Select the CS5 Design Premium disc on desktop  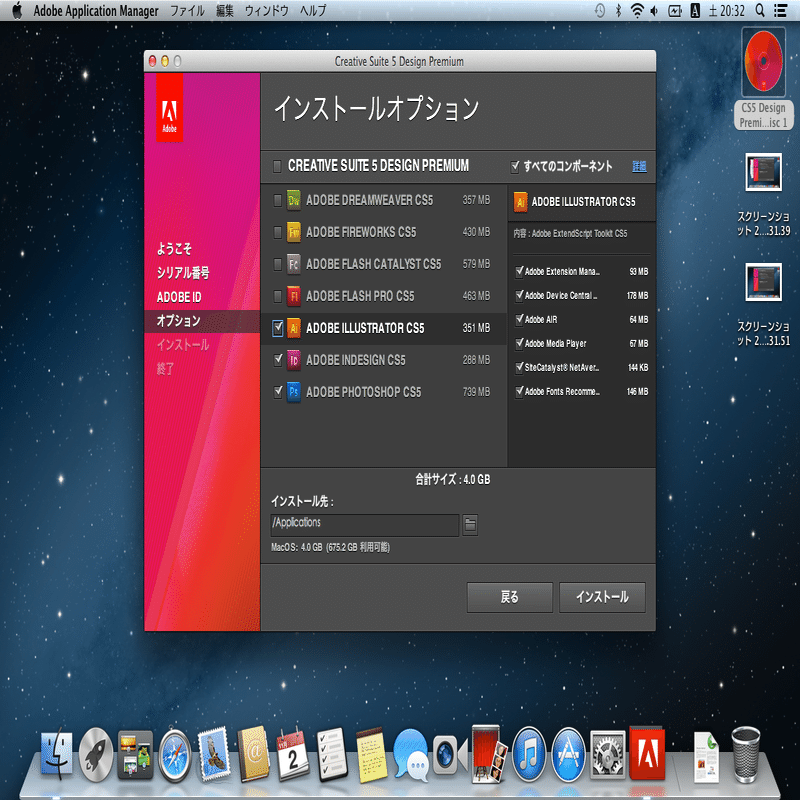(763, 78)
